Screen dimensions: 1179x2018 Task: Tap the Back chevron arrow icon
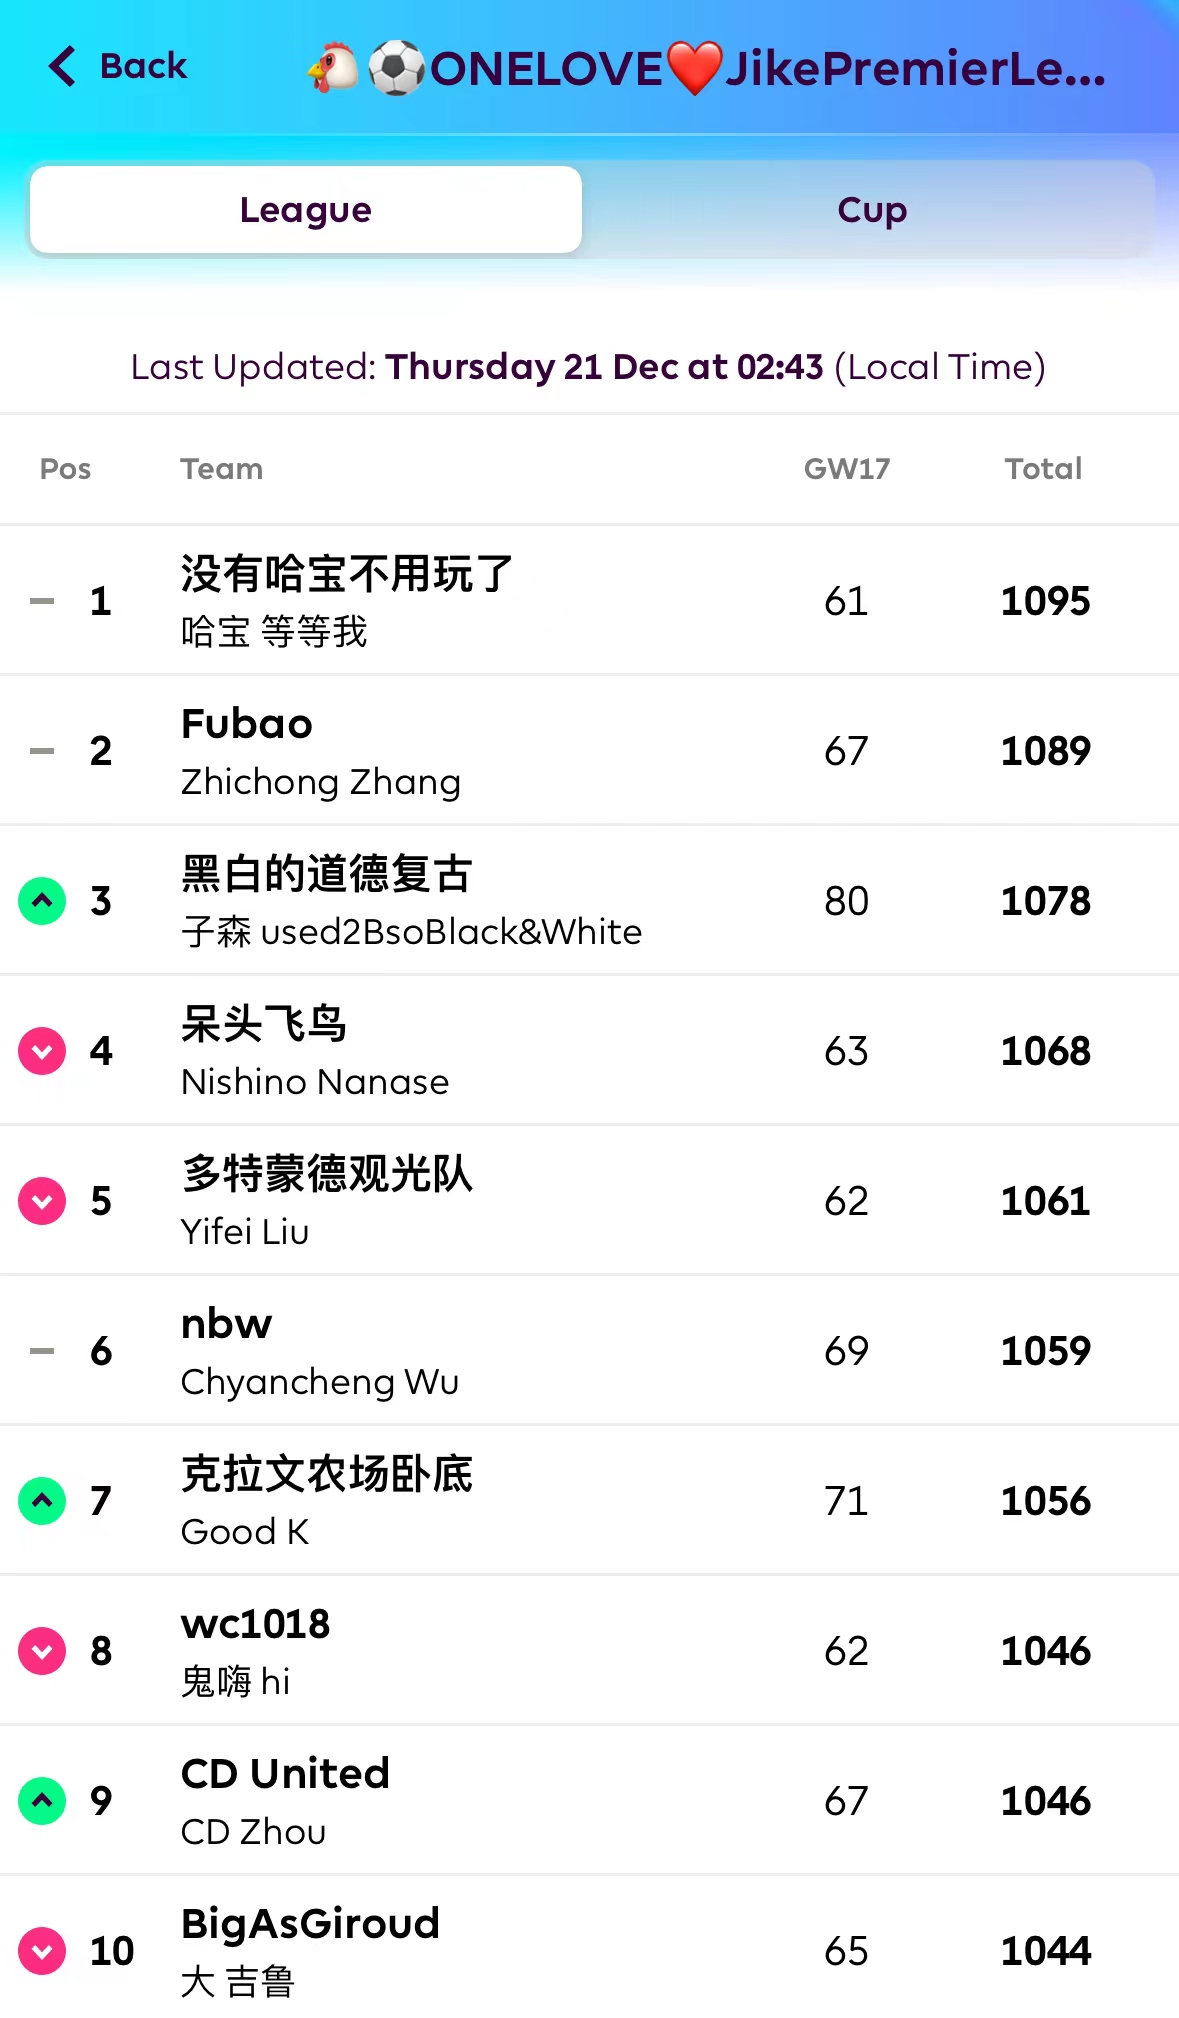pyautogui.click(x=62, y=67)
